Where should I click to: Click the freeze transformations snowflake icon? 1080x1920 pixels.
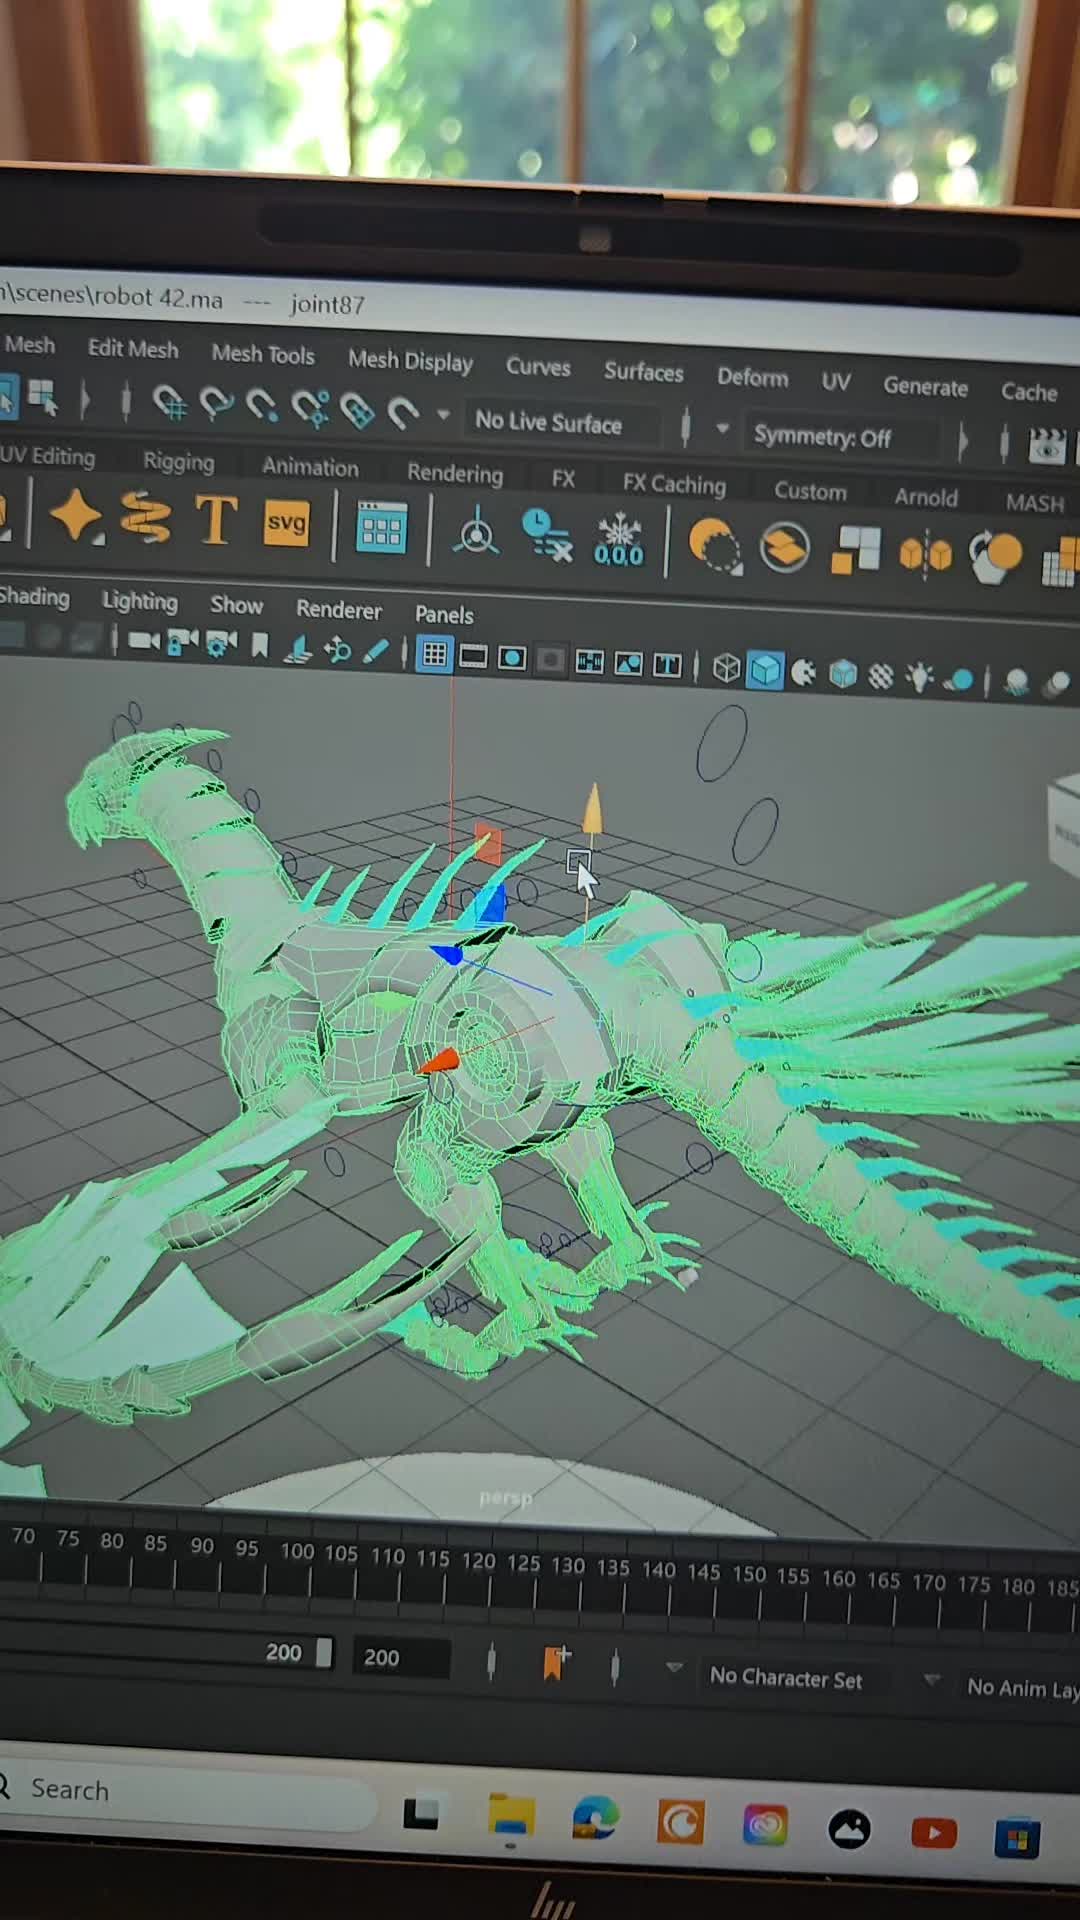[x=619, y=539]
